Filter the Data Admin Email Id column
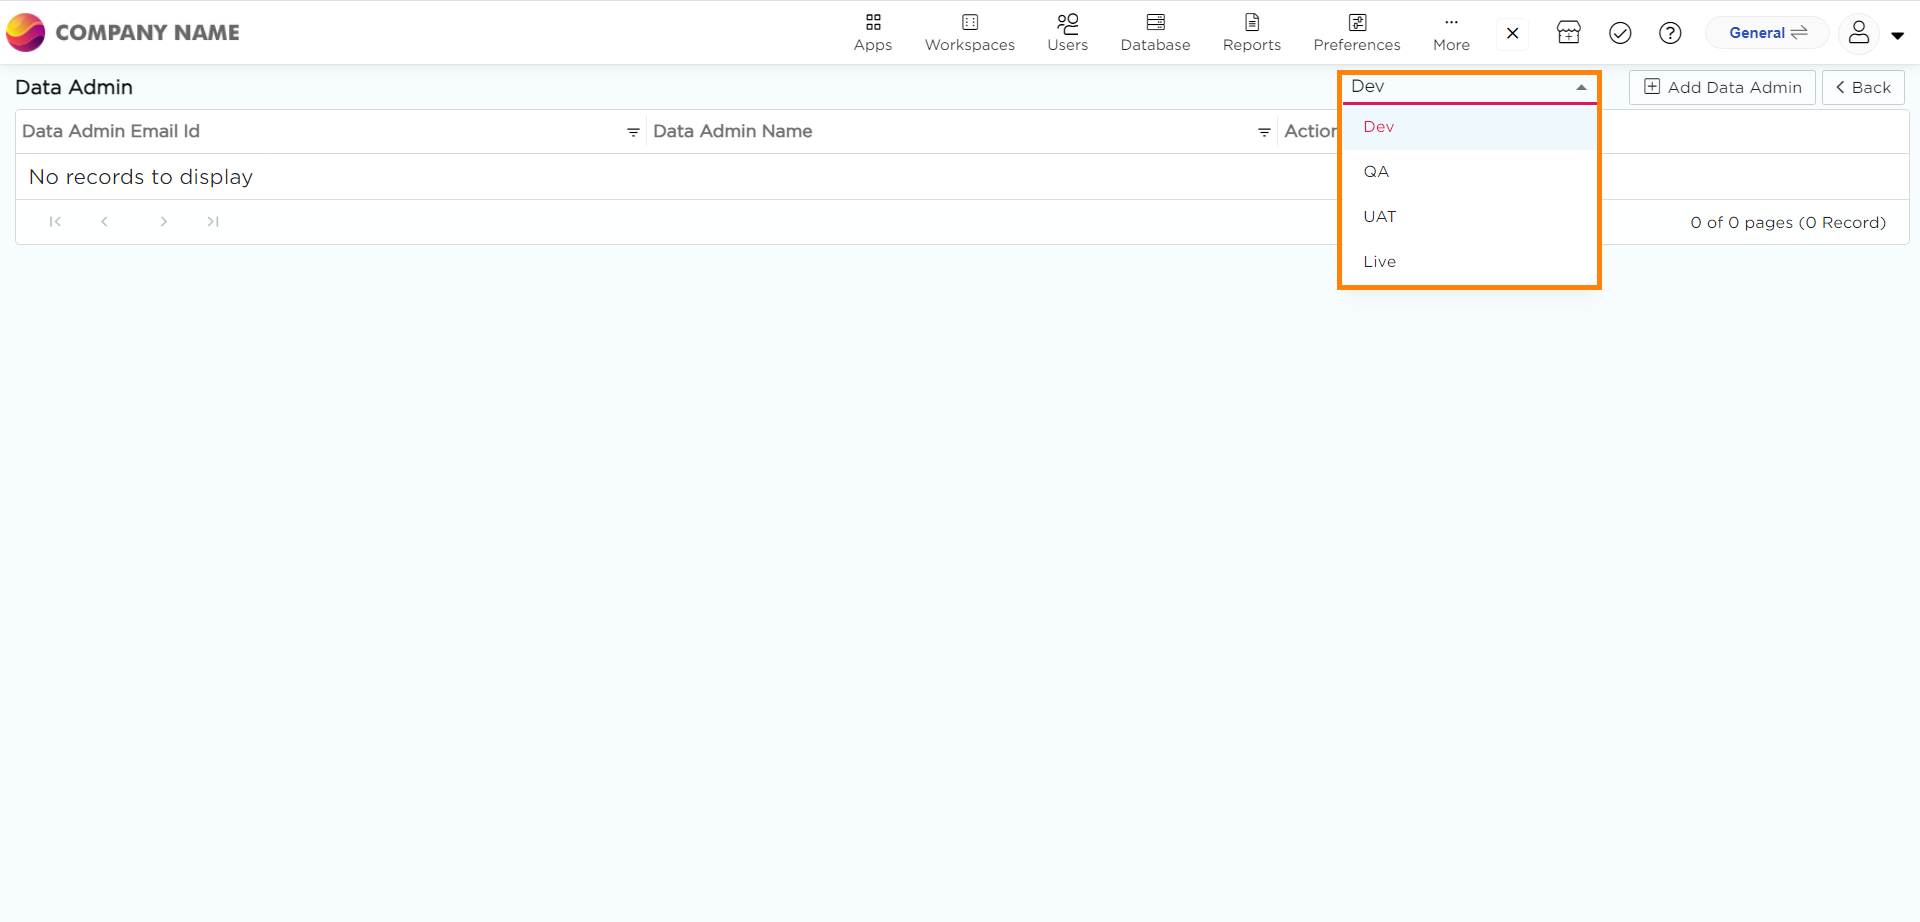Screen dimensions: 1920x922 [633, 132]
